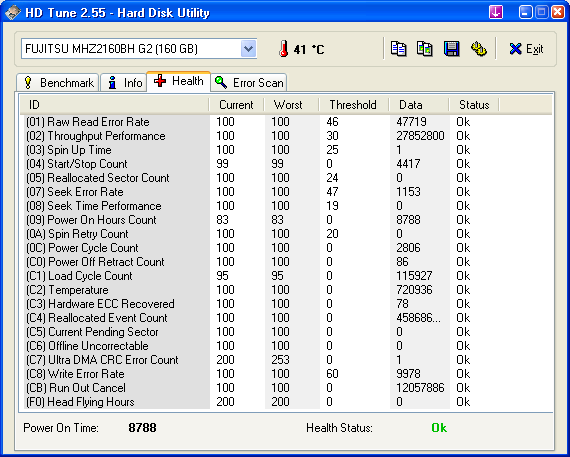
Task: Open the drive selection dropdown
Action: (x=248, y=48)
